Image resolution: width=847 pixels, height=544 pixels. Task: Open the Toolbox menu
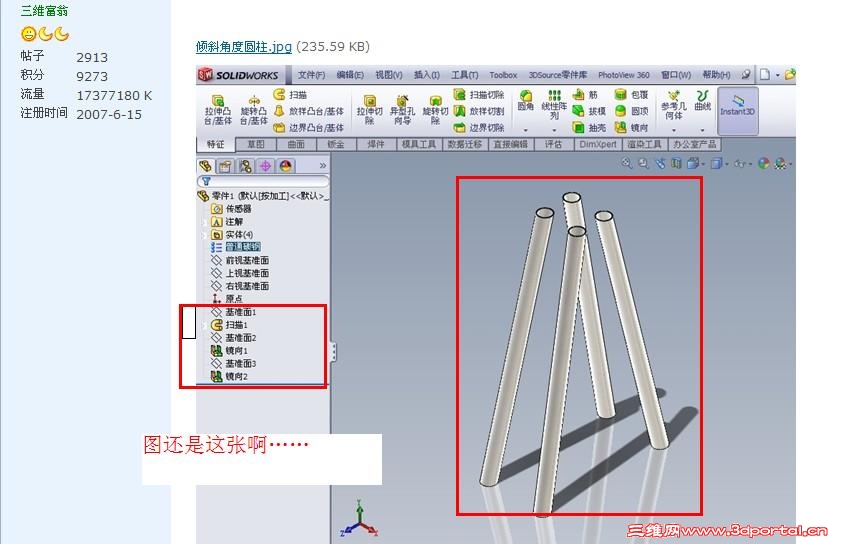coord(503,75)
